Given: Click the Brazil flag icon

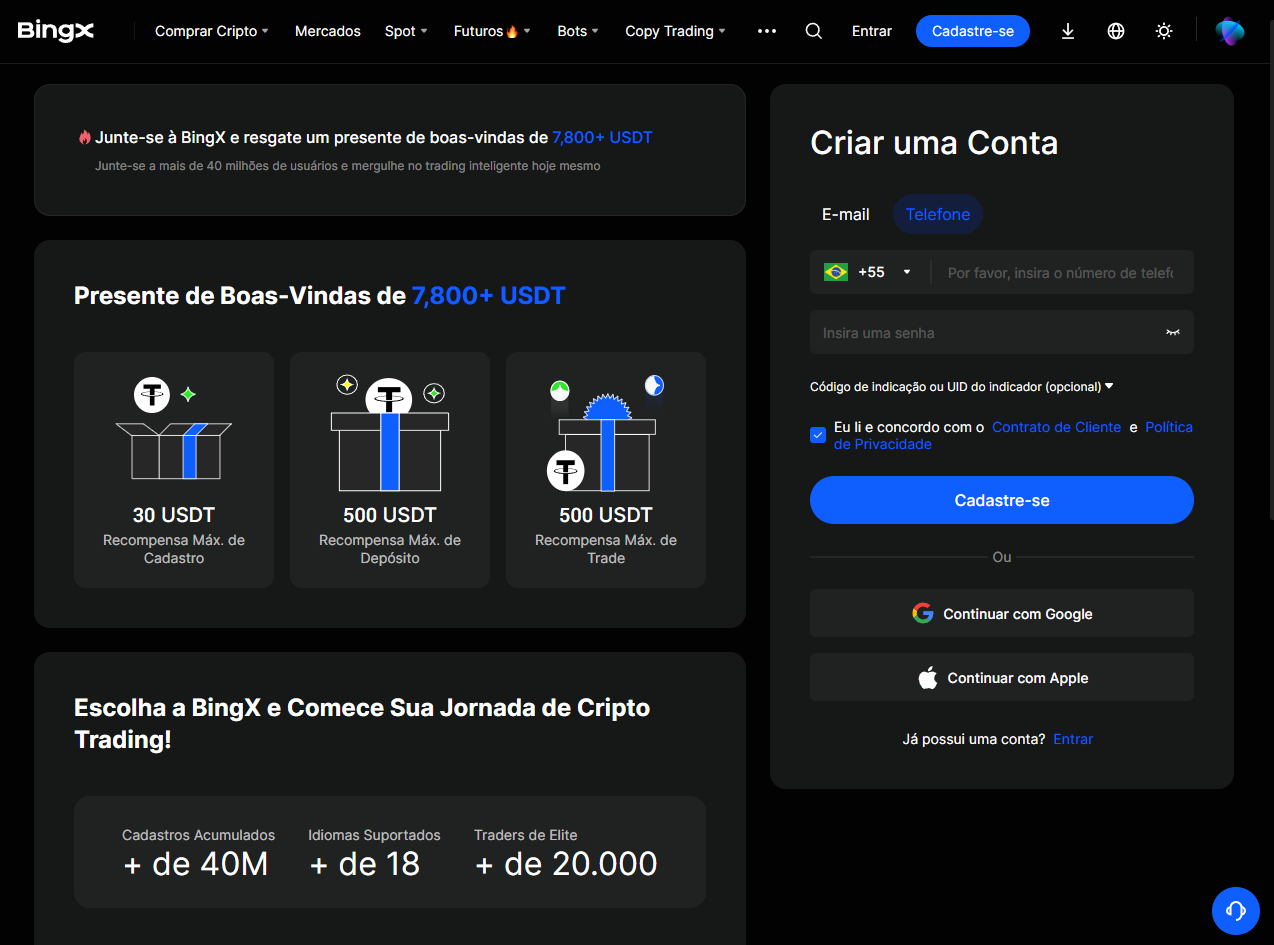Looking at the screenshot, I should pos(835,272).
